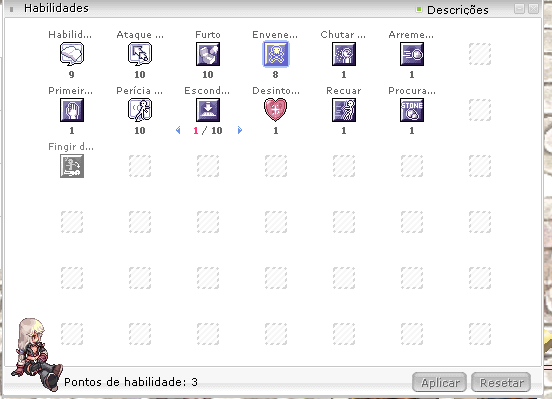Click the Pontos de habilidade: 3 text
This screenshot has width=552, height=399.
(x=131, y=382)
